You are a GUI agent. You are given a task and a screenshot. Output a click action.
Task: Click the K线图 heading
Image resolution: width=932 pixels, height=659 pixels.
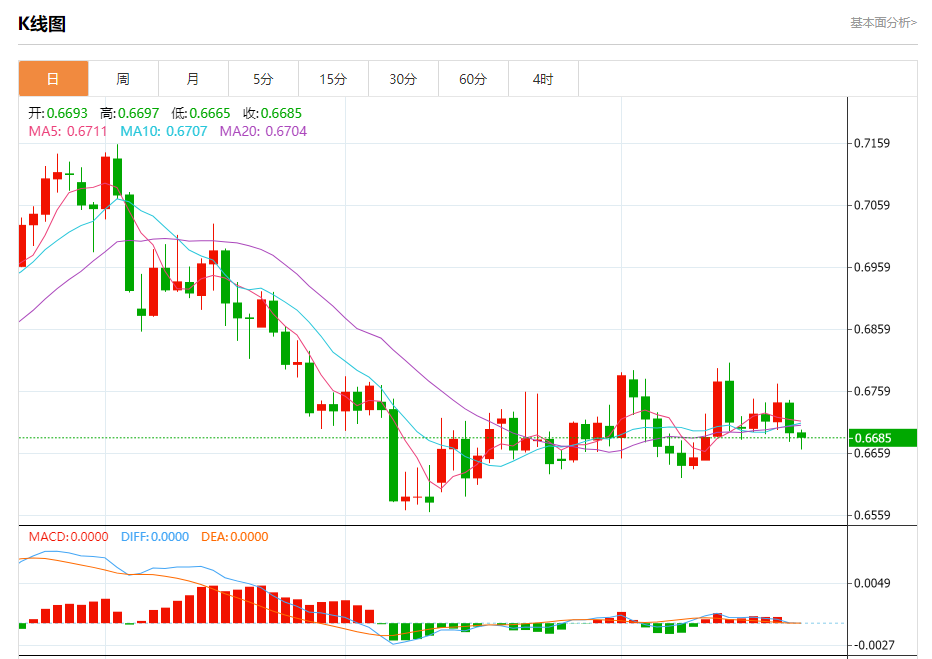[42, 24]
